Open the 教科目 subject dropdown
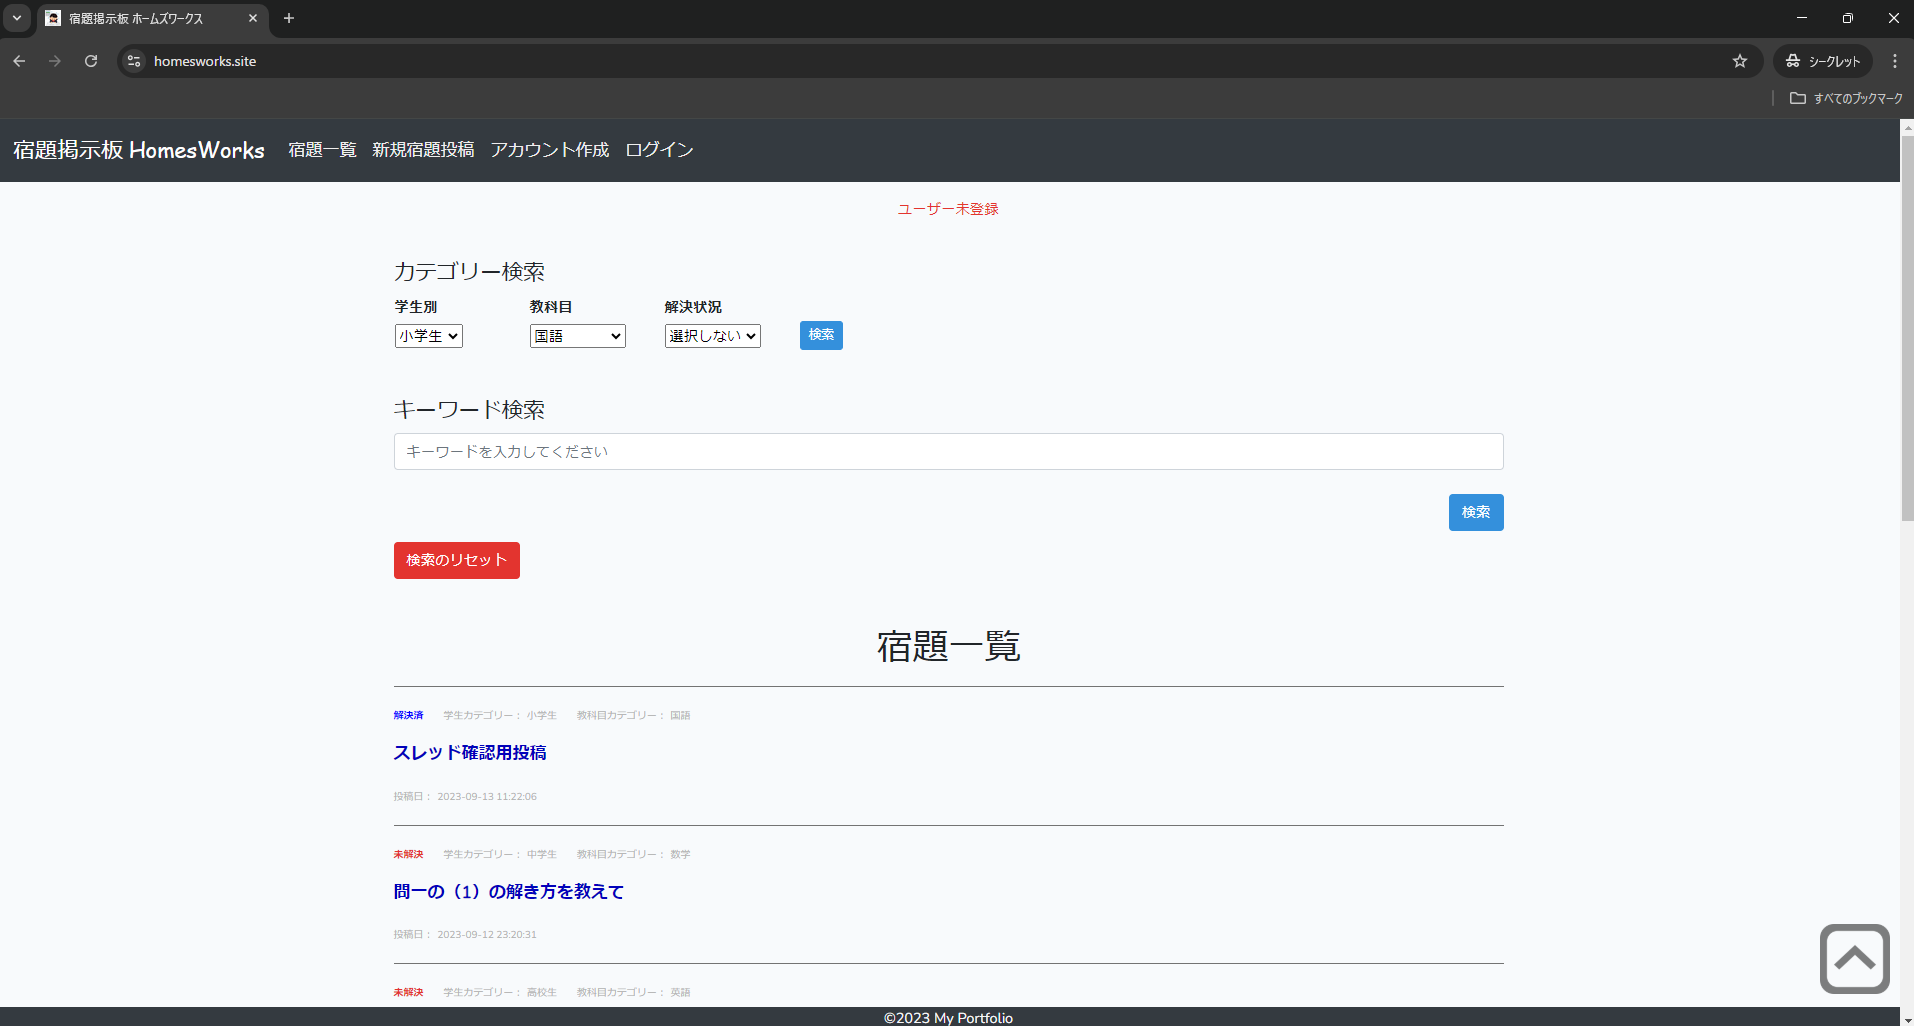 pos(577,336)
